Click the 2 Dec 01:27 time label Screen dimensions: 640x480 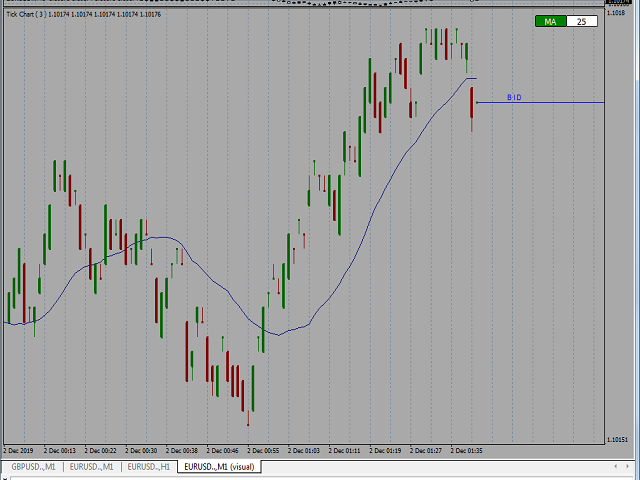[426, 451]
